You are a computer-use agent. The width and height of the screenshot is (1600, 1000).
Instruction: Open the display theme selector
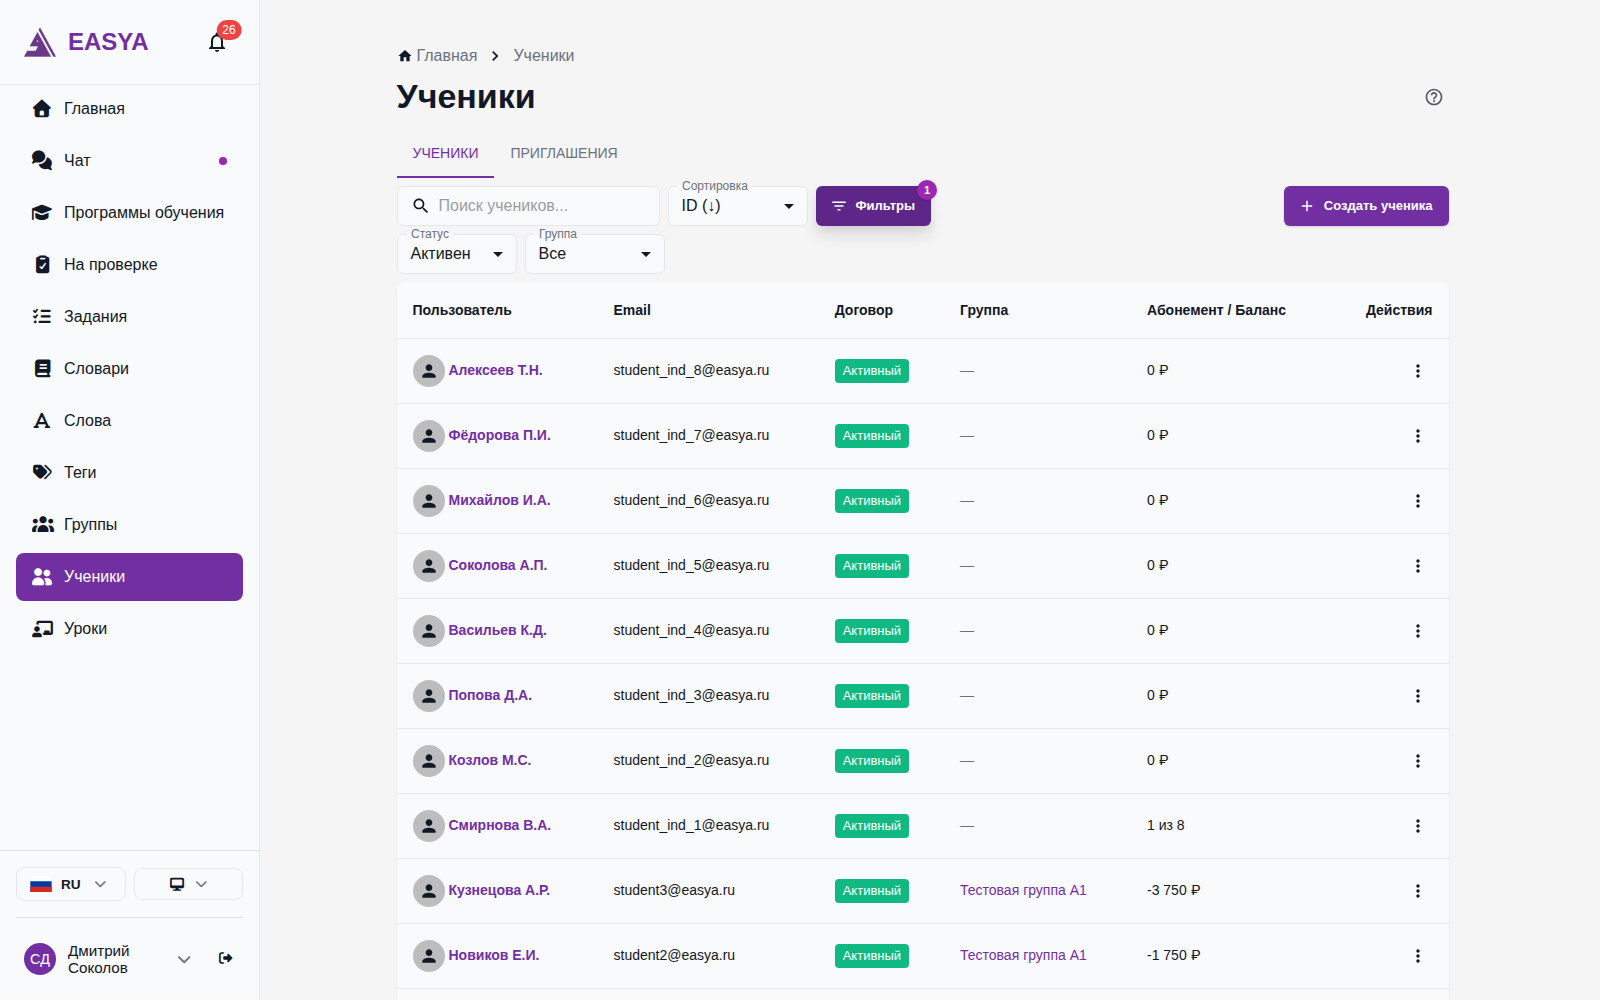(188, 884)
